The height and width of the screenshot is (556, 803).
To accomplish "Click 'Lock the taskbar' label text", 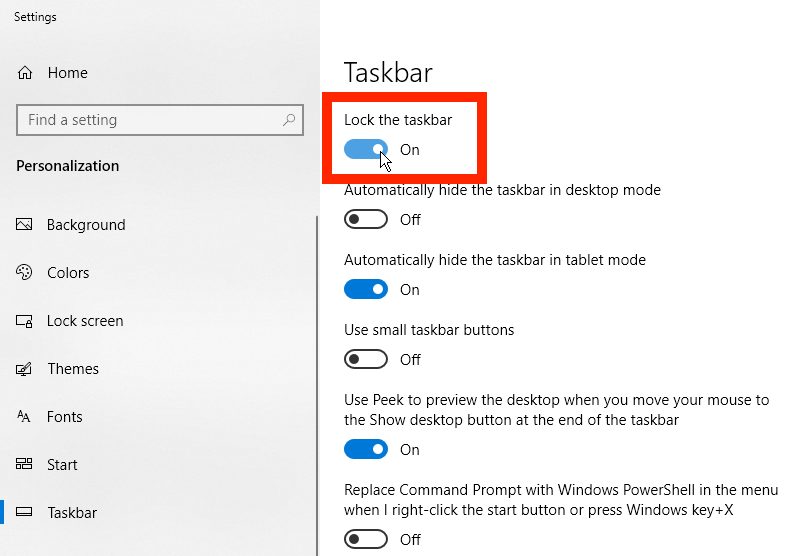I will point(398,120).
